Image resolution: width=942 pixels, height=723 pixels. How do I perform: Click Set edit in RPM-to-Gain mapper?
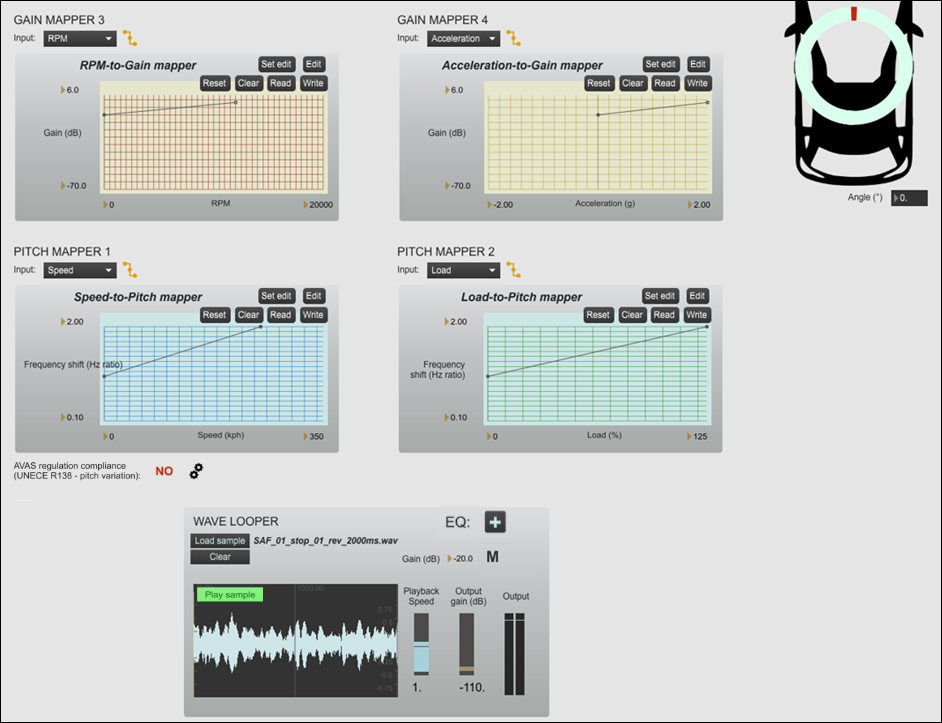click(x=276, y=64)
